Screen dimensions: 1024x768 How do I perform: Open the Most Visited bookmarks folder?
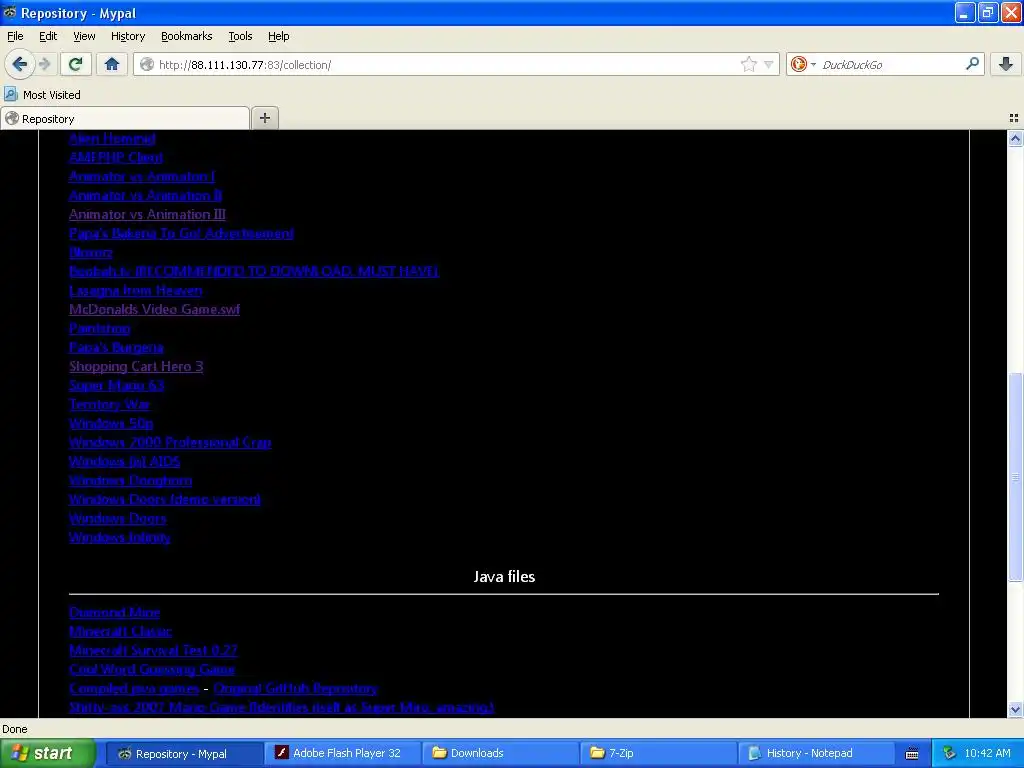click(x=42, y=95)
